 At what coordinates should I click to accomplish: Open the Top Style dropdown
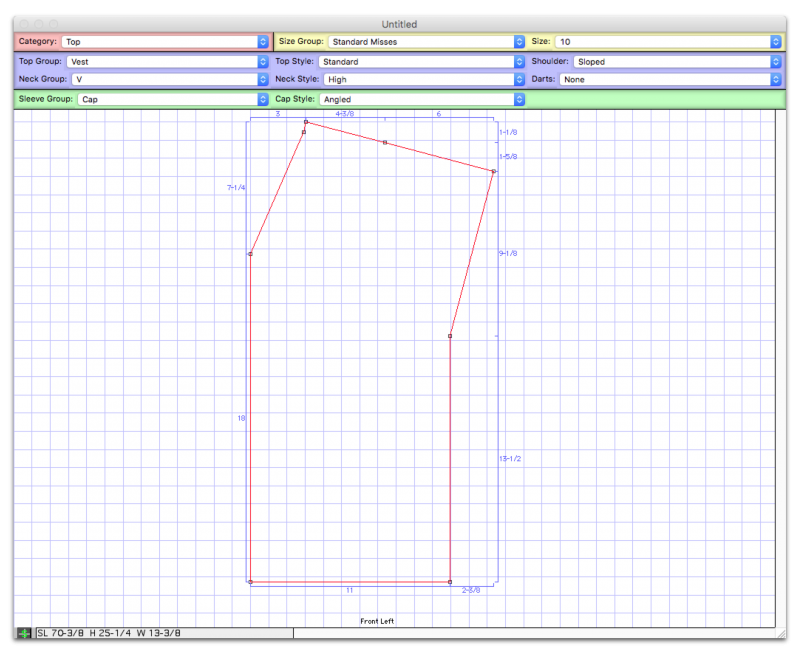coord(421,61)
